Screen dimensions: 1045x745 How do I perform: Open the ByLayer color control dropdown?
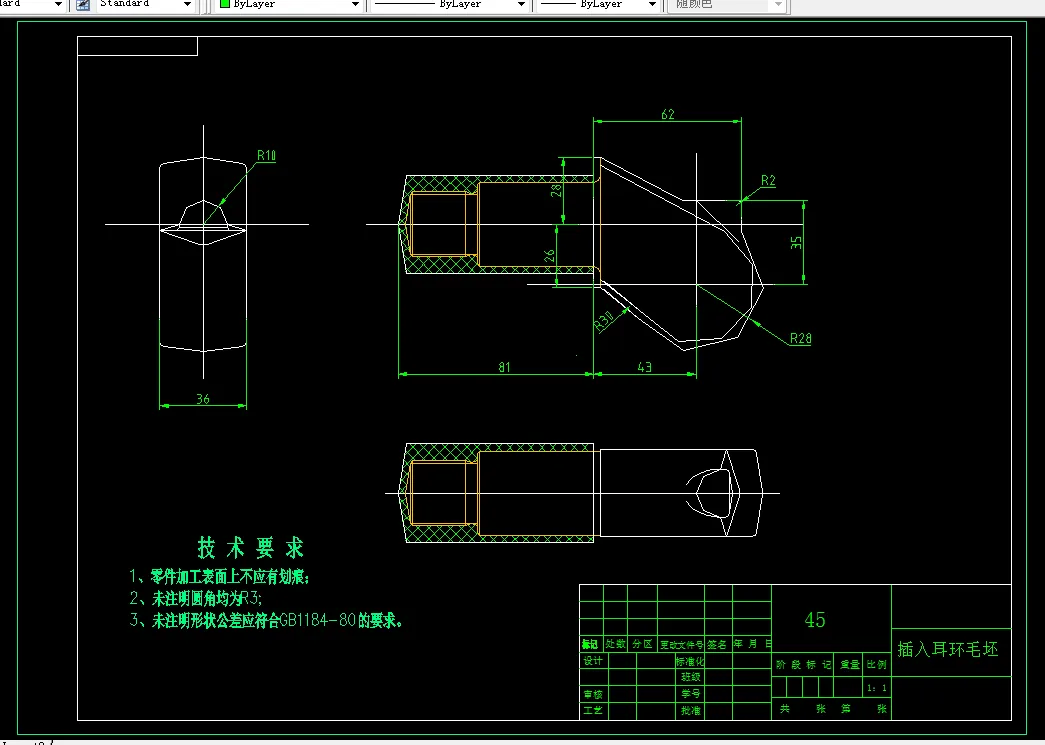[355, 5]
